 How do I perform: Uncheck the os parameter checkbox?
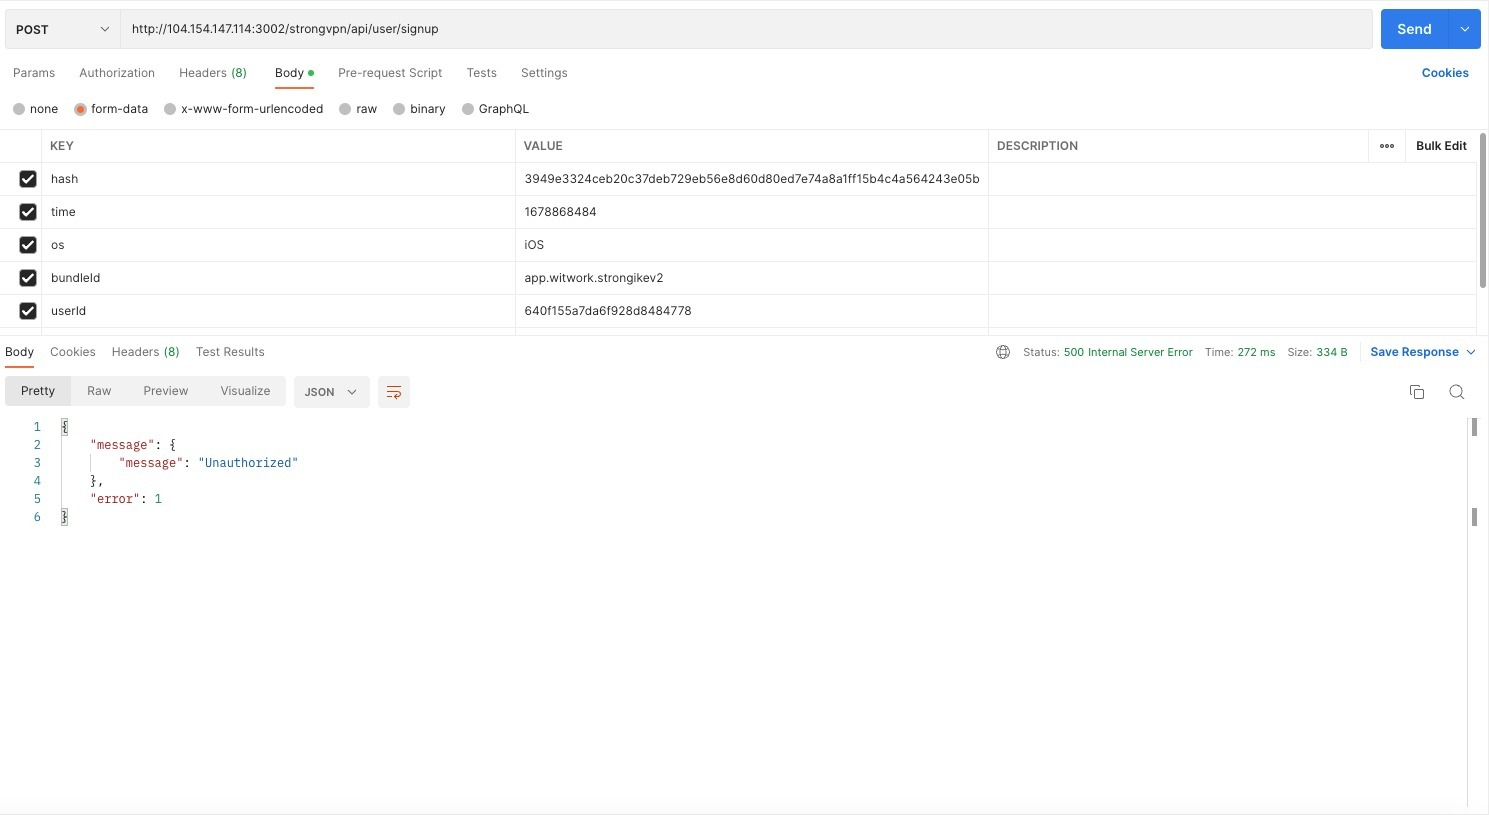[28, 245]
